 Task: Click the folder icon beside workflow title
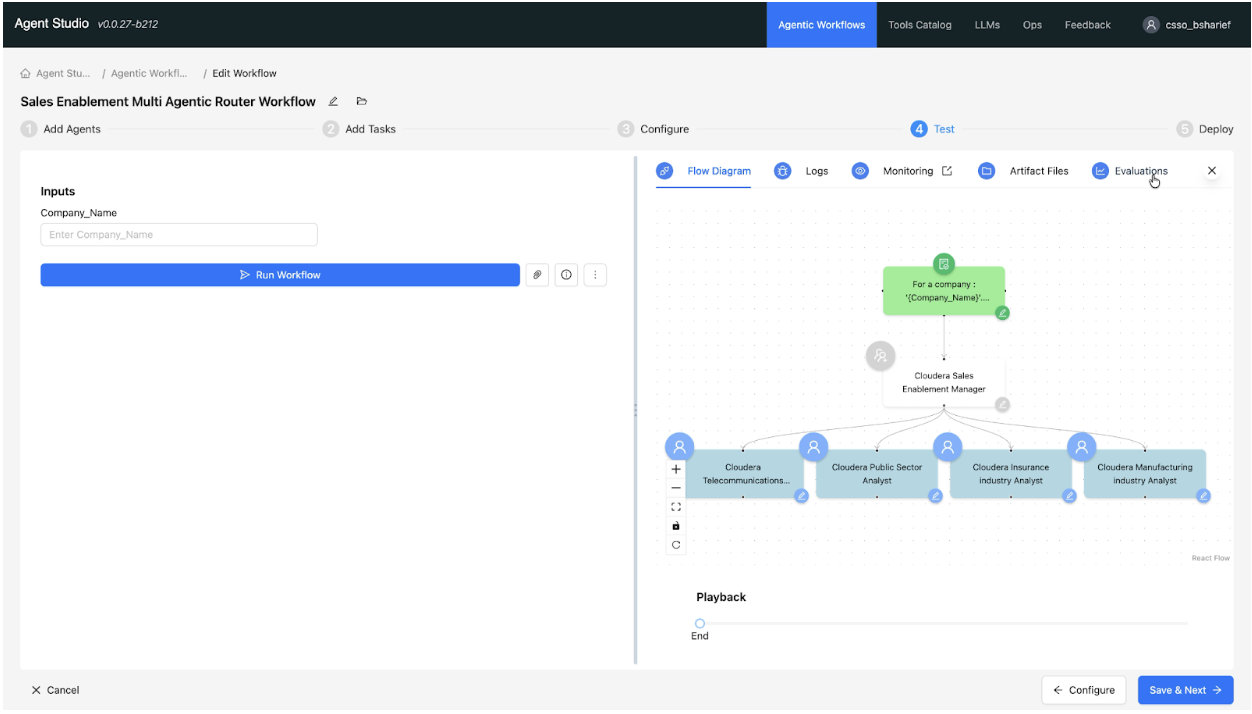coord(361,102)
